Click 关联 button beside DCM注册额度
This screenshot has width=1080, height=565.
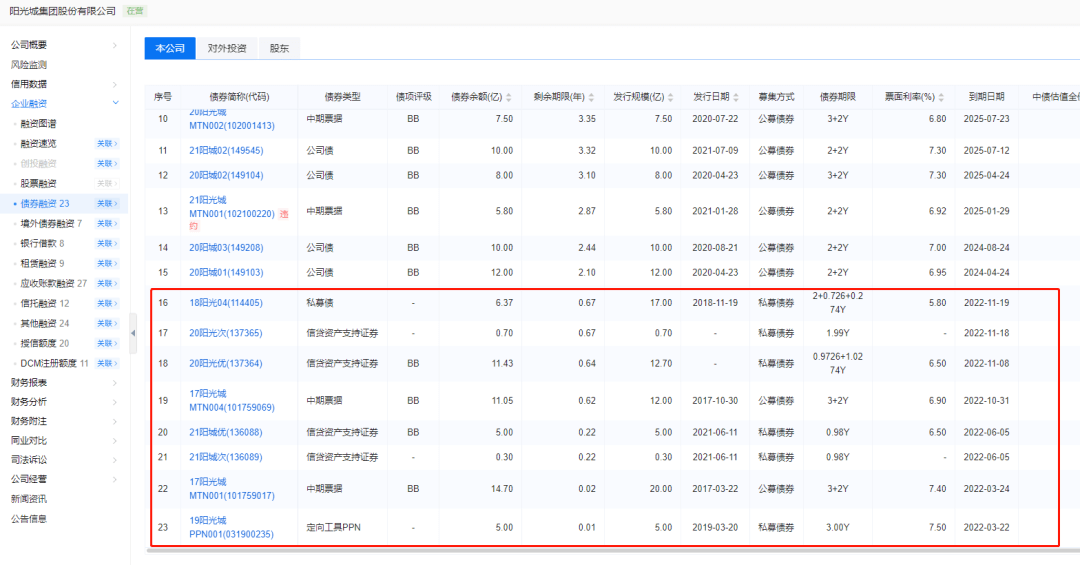107,364
